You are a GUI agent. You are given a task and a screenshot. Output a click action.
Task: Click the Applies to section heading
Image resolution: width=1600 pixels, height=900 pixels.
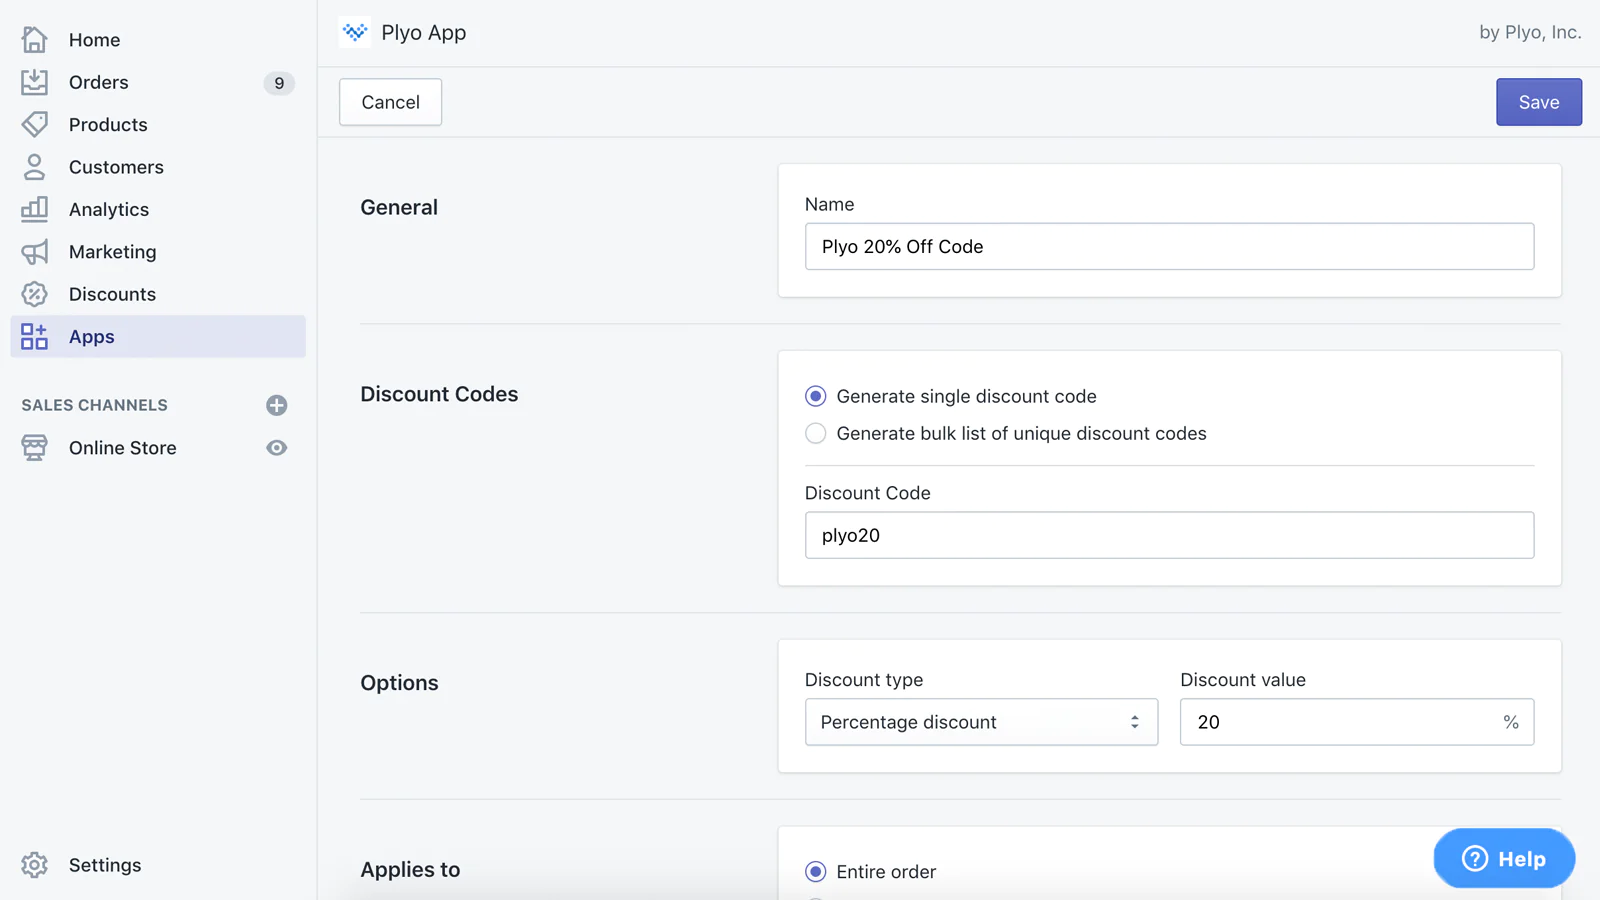410,870
